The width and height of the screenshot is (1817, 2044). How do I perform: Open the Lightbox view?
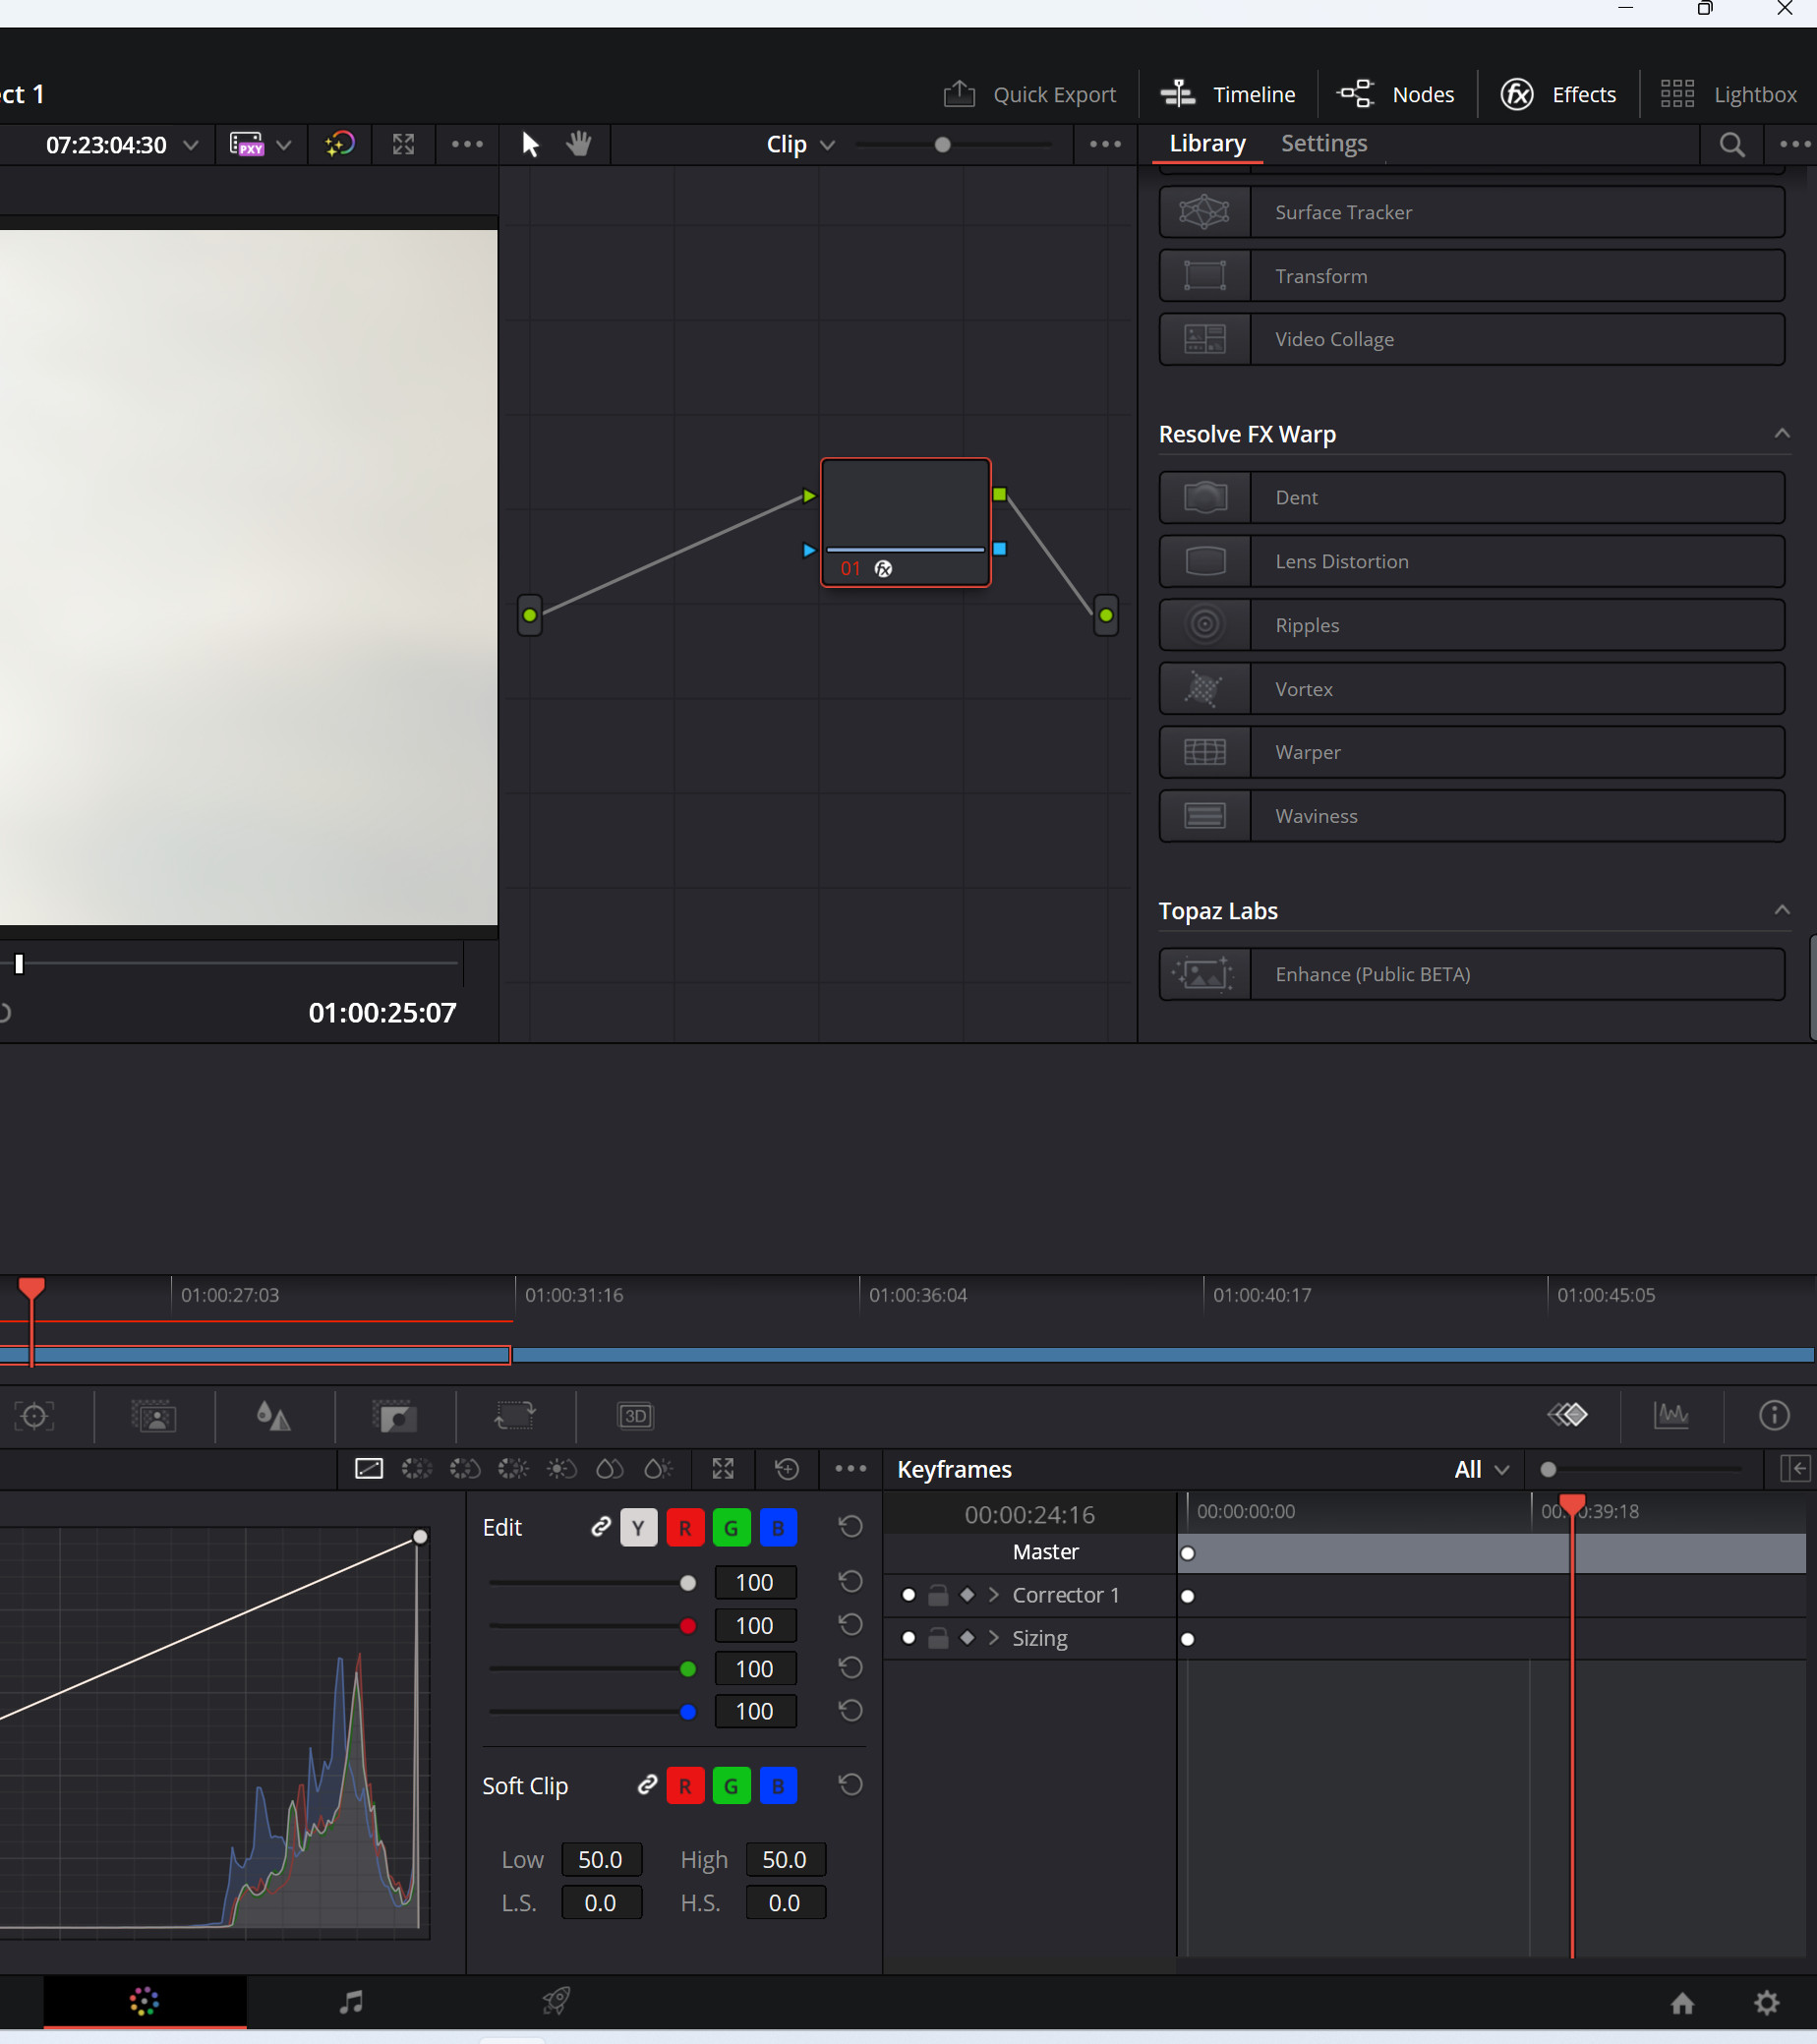[x=1728, y=94]
